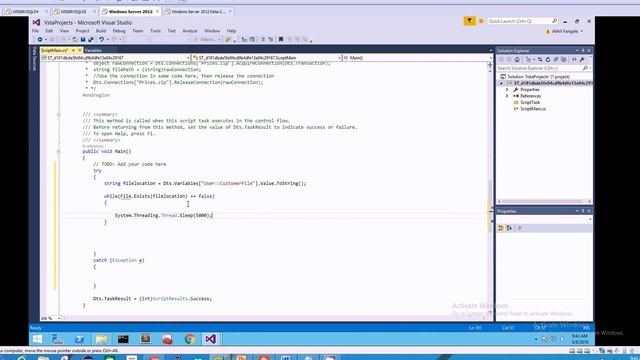Open the Edit menu
Viewport: 640px width, 360px height.
(49, 31)
